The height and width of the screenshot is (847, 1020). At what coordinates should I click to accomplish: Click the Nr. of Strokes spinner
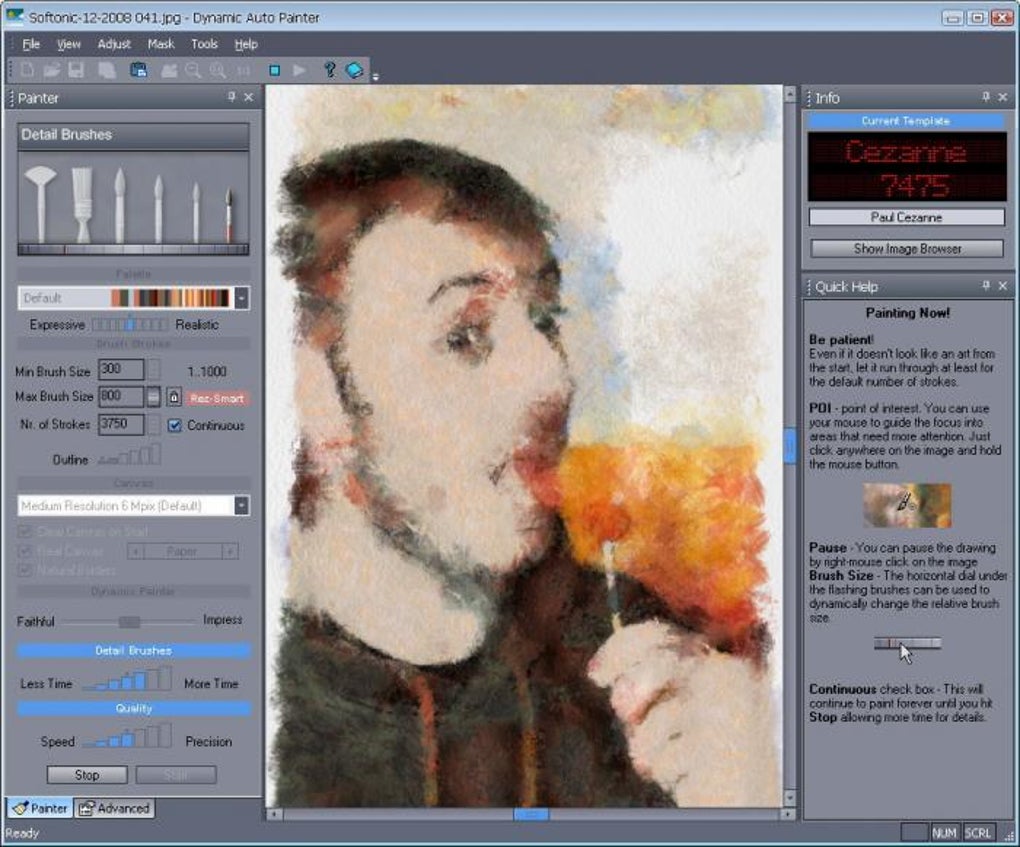tap(154, 424)
